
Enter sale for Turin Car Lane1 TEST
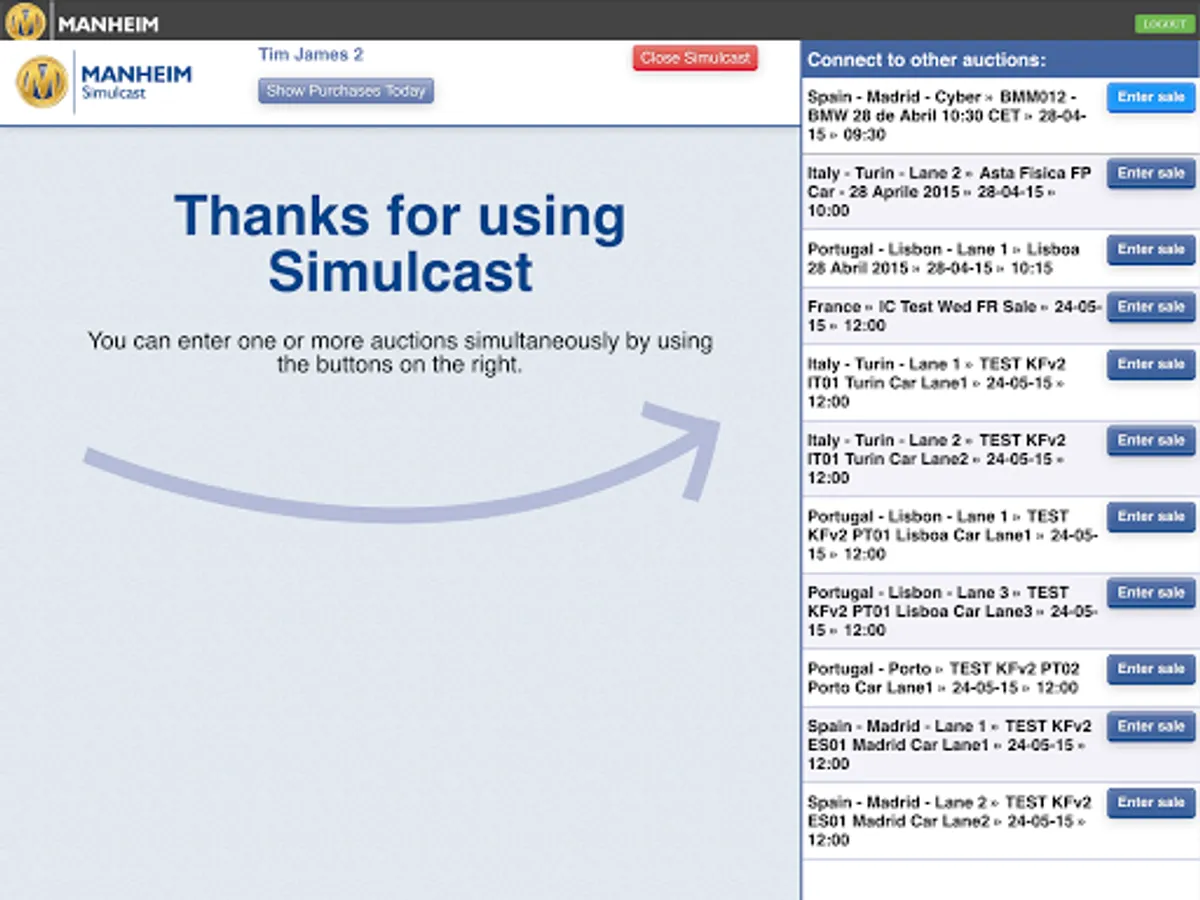1151,364
